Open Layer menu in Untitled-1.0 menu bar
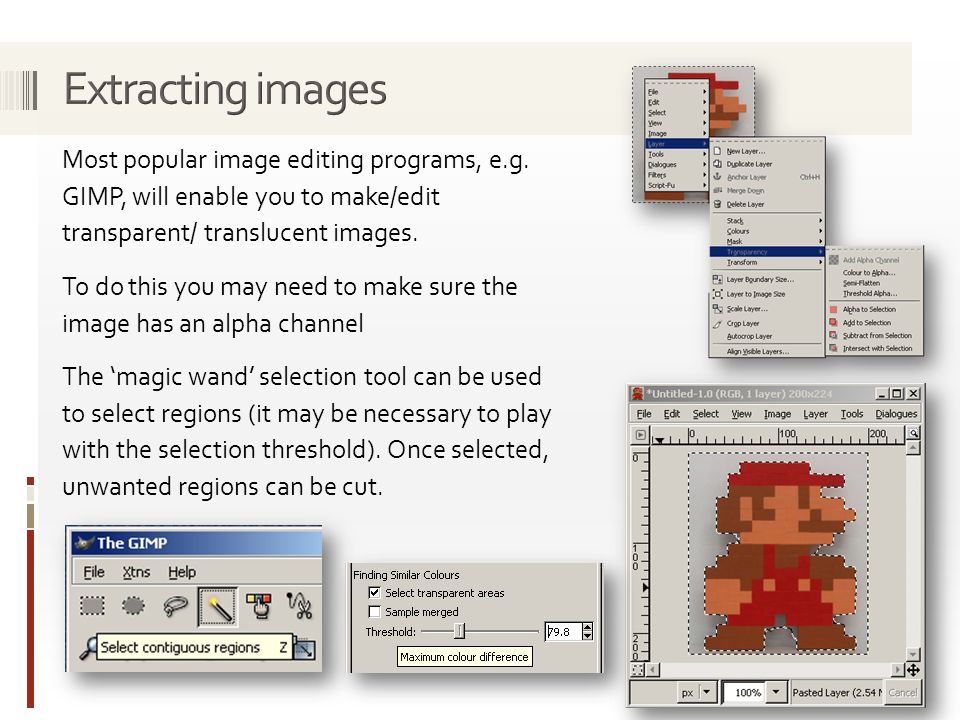960x720 pixels. [815, 414]
